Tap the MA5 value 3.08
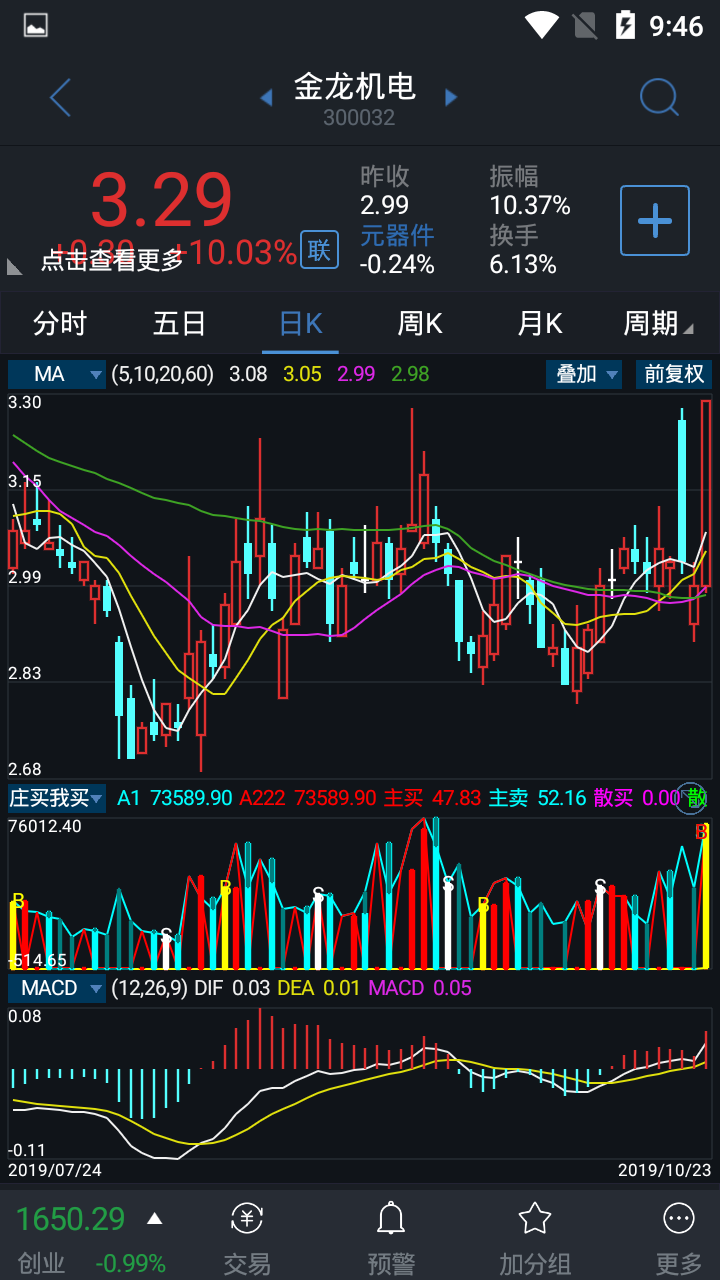This screenshot has width=720, height=1280. [x=248, y=375]
